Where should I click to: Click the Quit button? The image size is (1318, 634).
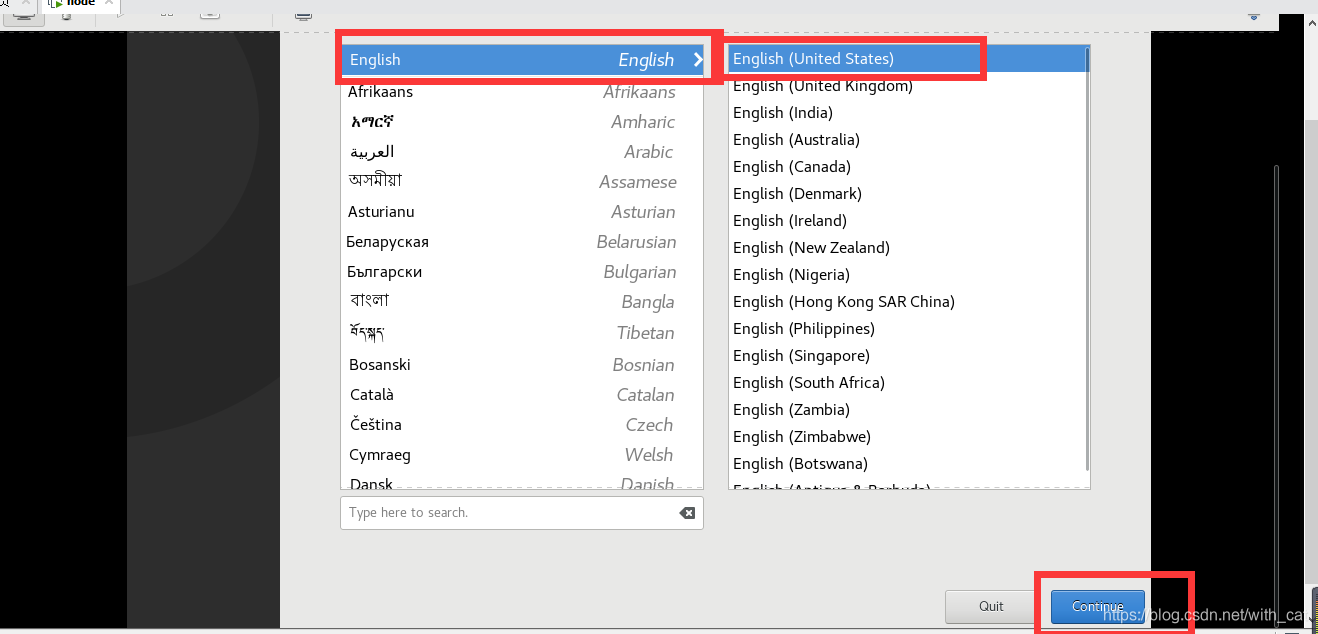[x=991, y=606]
